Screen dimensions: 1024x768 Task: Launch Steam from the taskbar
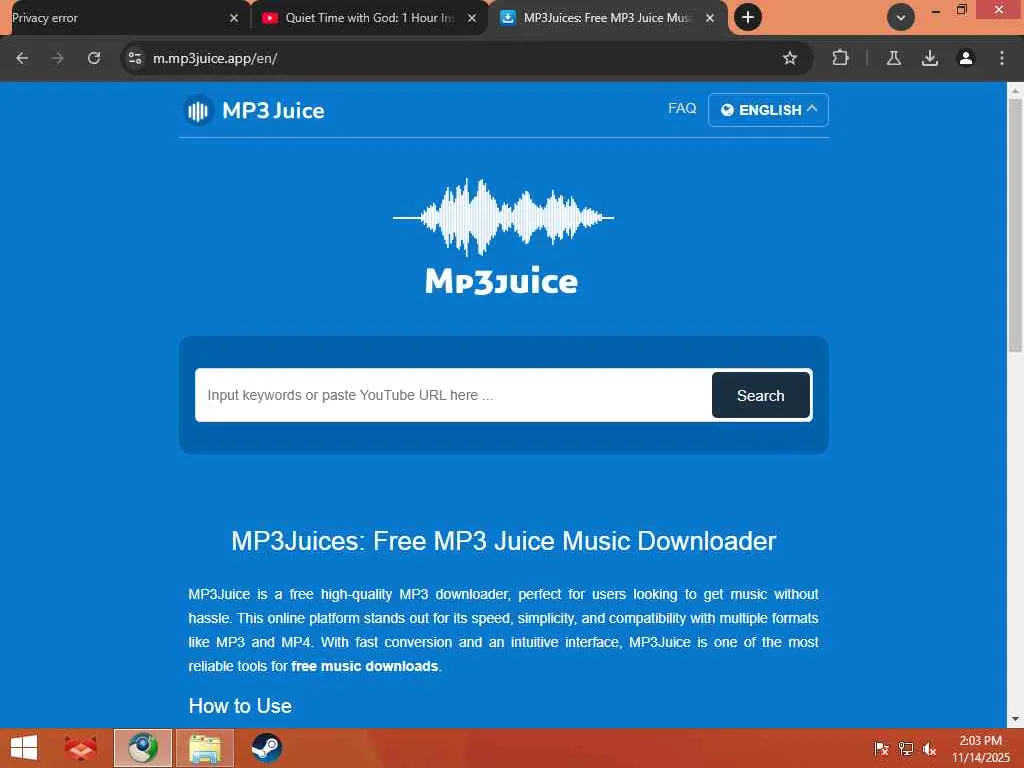(x=266, y=748)
